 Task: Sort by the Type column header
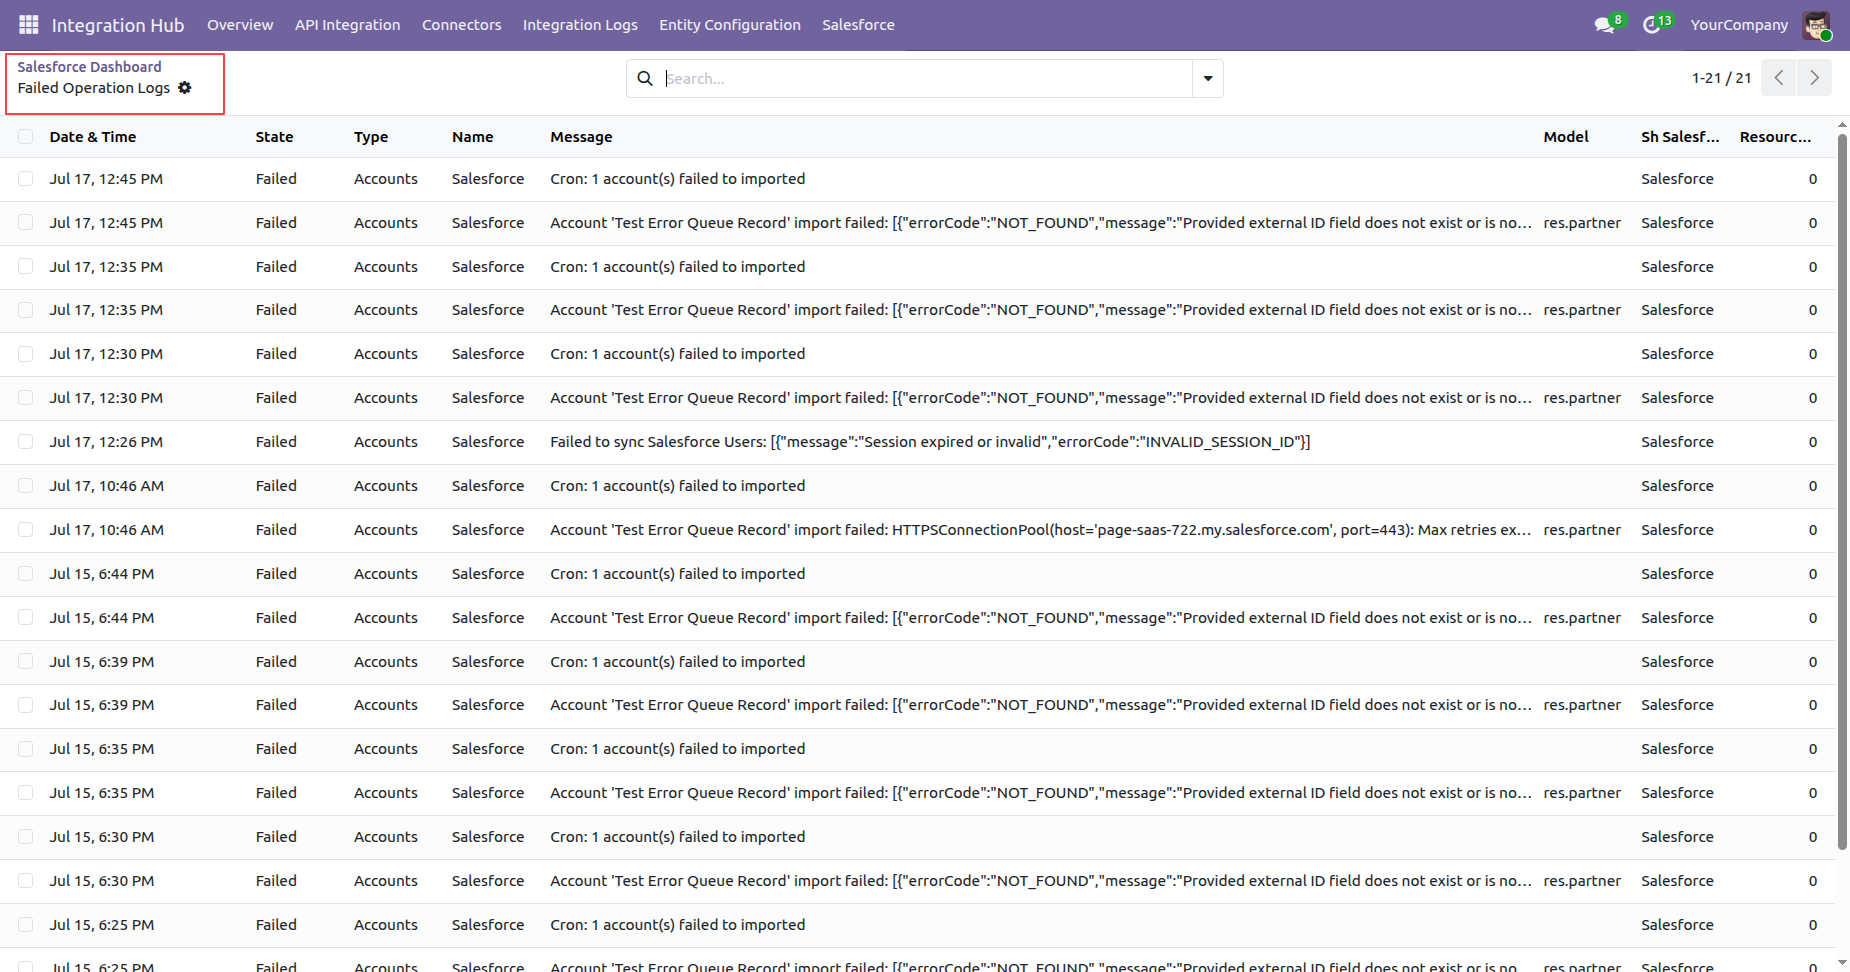[x=371, y=137]
